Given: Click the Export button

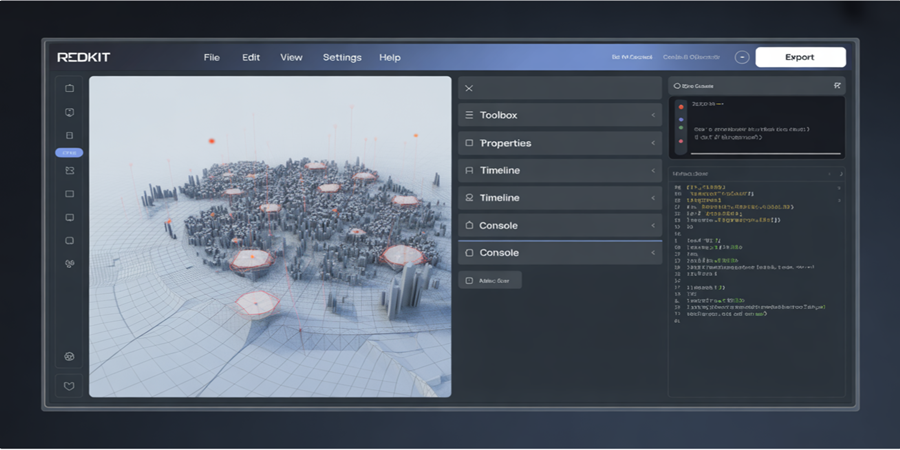Looking at the screenshot, I should coord(800,57).
